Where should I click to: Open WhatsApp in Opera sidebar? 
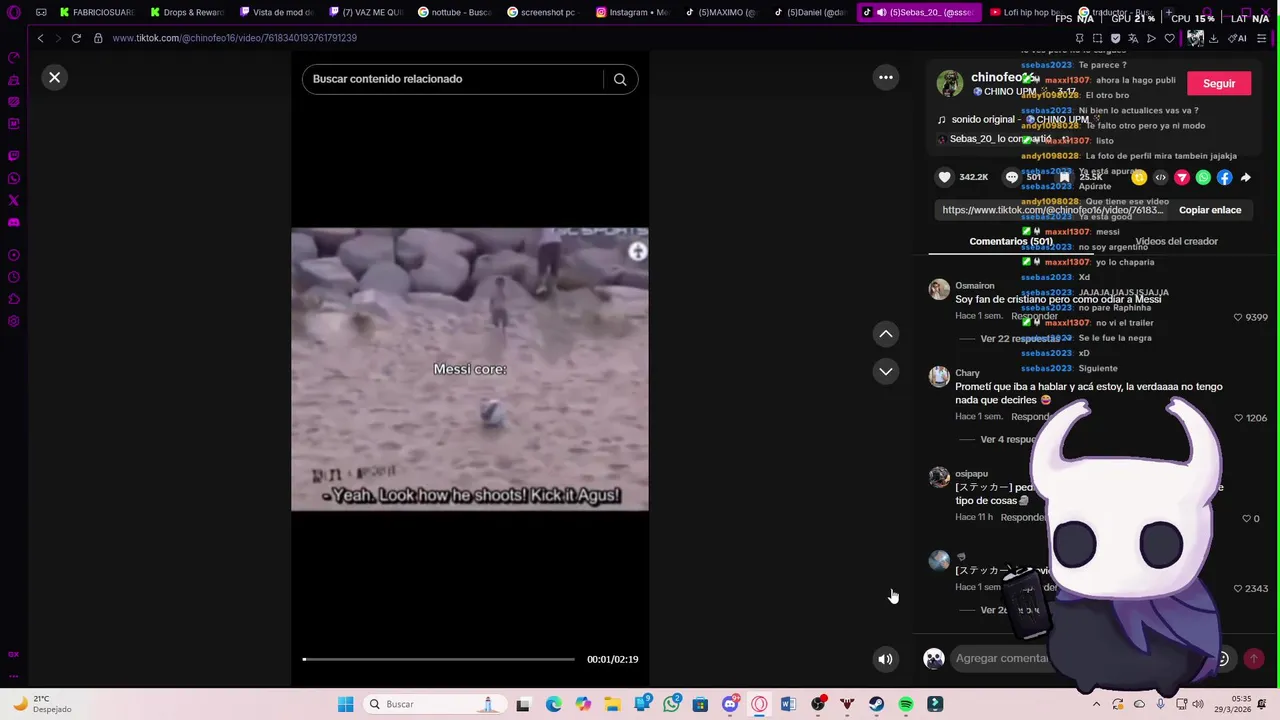pyautogui.click(x=14, y=179)
